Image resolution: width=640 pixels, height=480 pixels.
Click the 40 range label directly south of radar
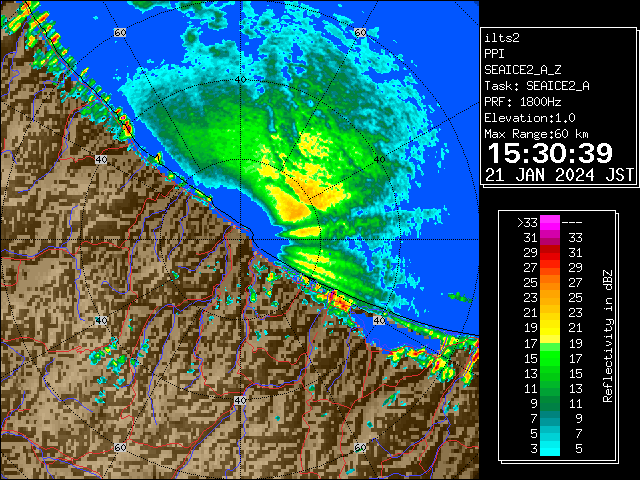click(240, 400)
